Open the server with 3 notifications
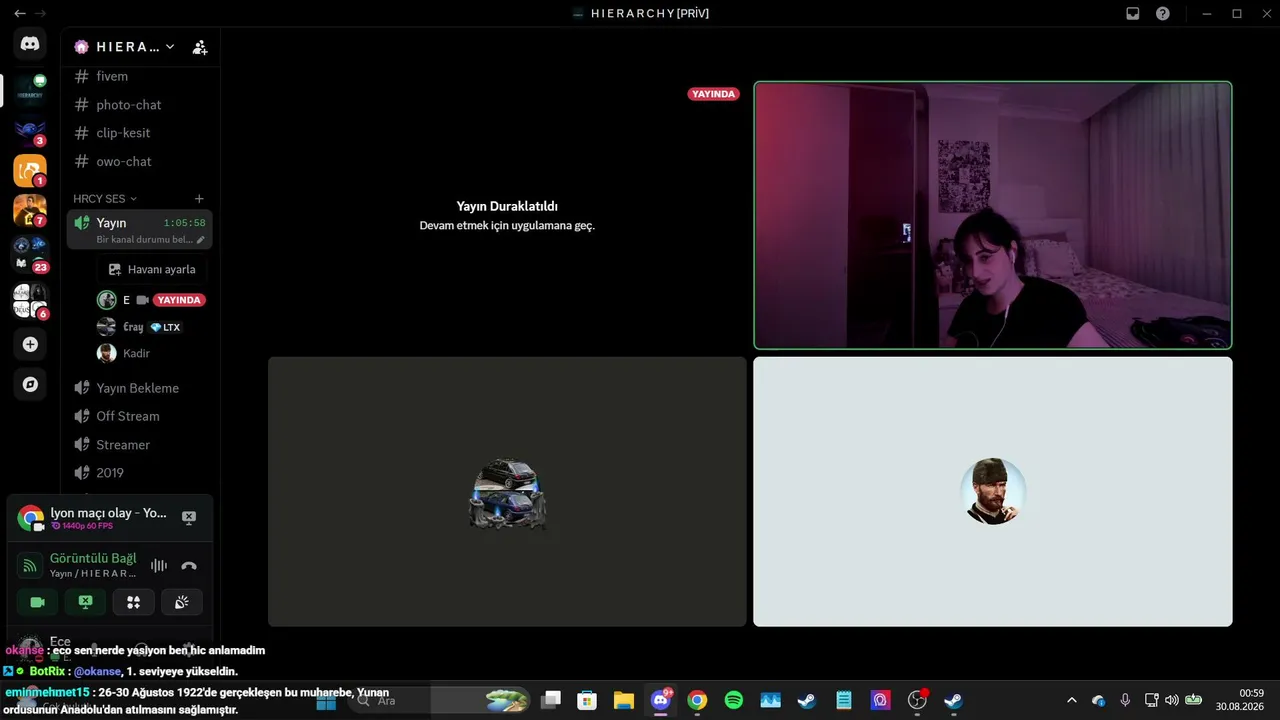Screen dimensions: 1280x720 pos(30,131)
